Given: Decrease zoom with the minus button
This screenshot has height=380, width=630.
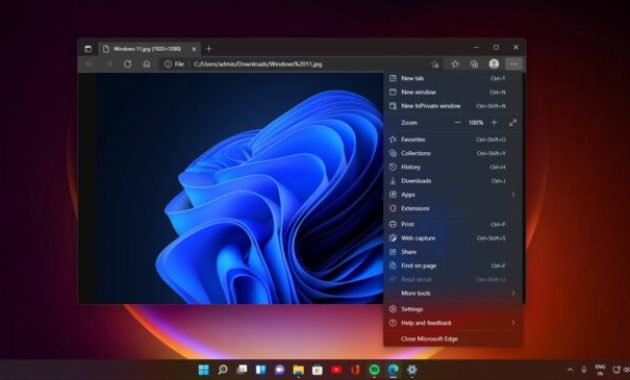Looking at the screenshot, I should 458,123.
